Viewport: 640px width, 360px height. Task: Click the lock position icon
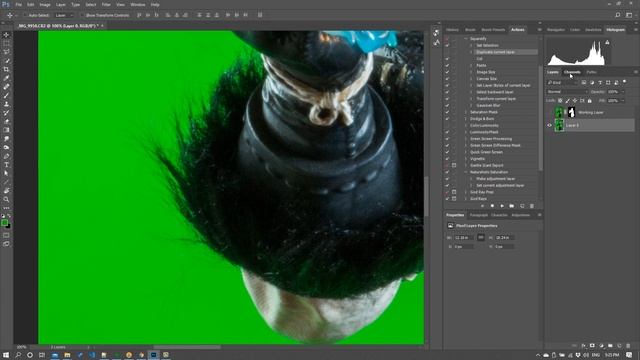[x=575, y=100]
